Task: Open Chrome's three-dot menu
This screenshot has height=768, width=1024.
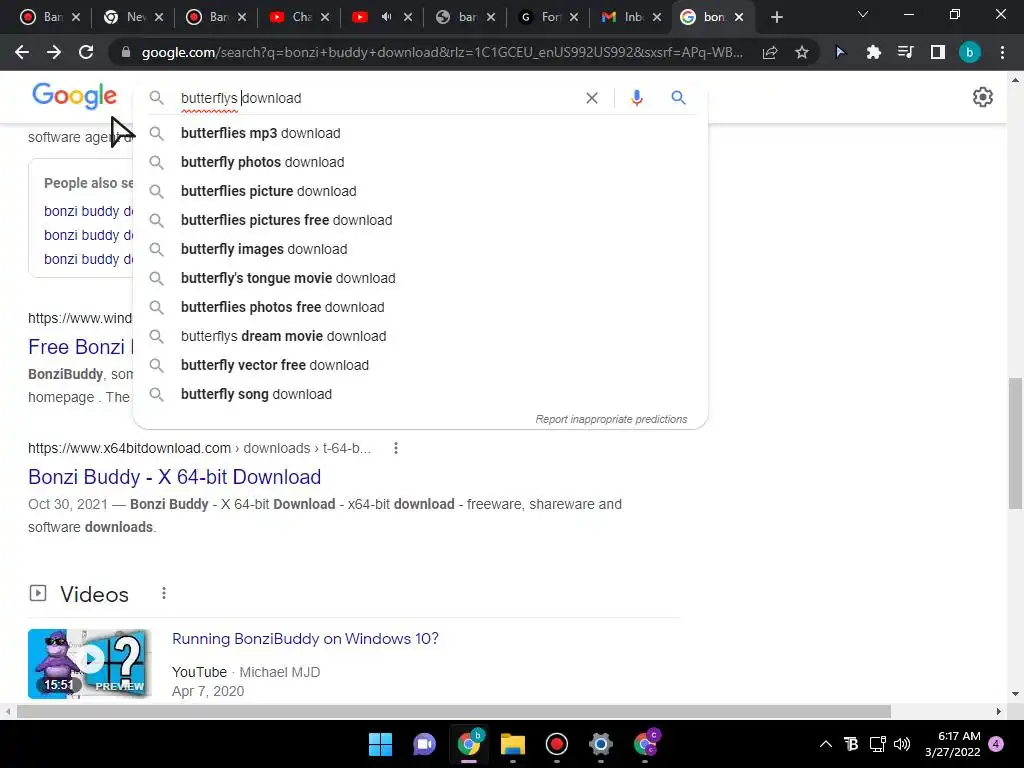Action: pos(1002,52)
